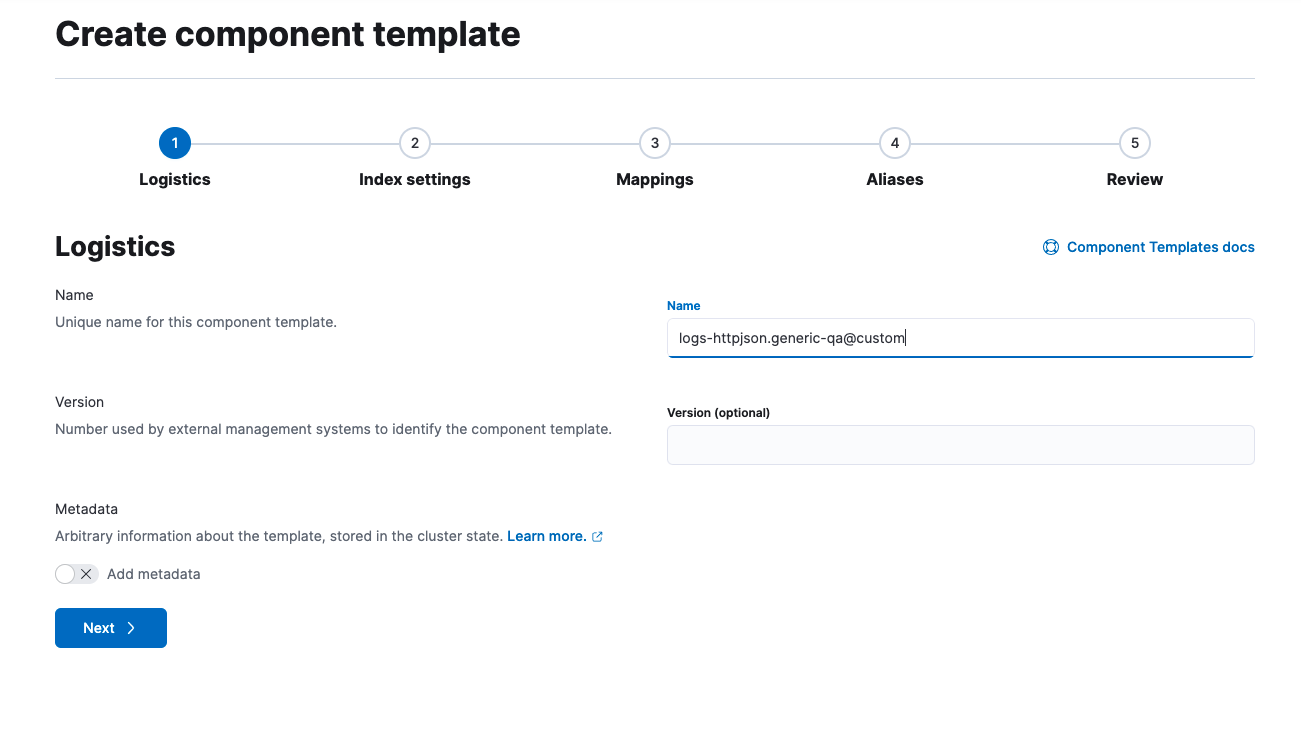Select the Logistics step label
The height and width of the screenshot is (745, 1301).
click(x=174, y=179)
